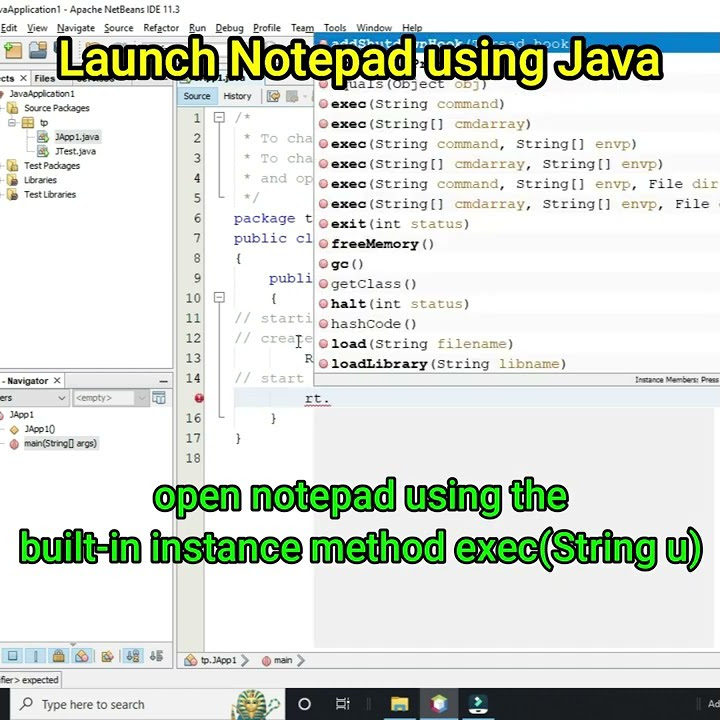
Task: Select loadLibrary(String libname) completion item
Action: [517, 364]
